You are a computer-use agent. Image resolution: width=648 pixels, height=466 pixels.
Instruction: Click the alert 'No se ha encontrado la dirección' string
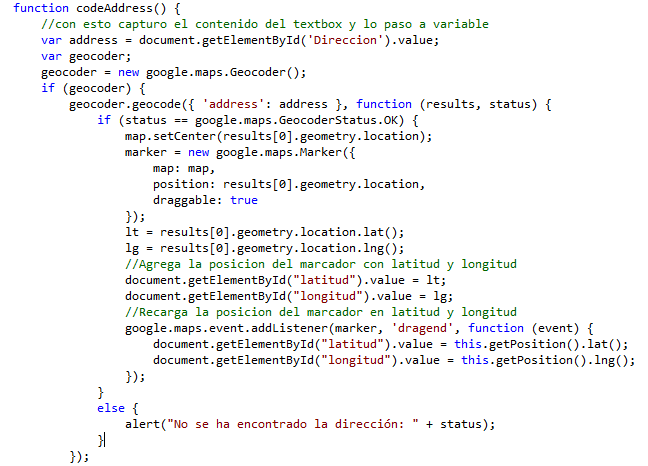pyautogui.click(x=293, y=425)
